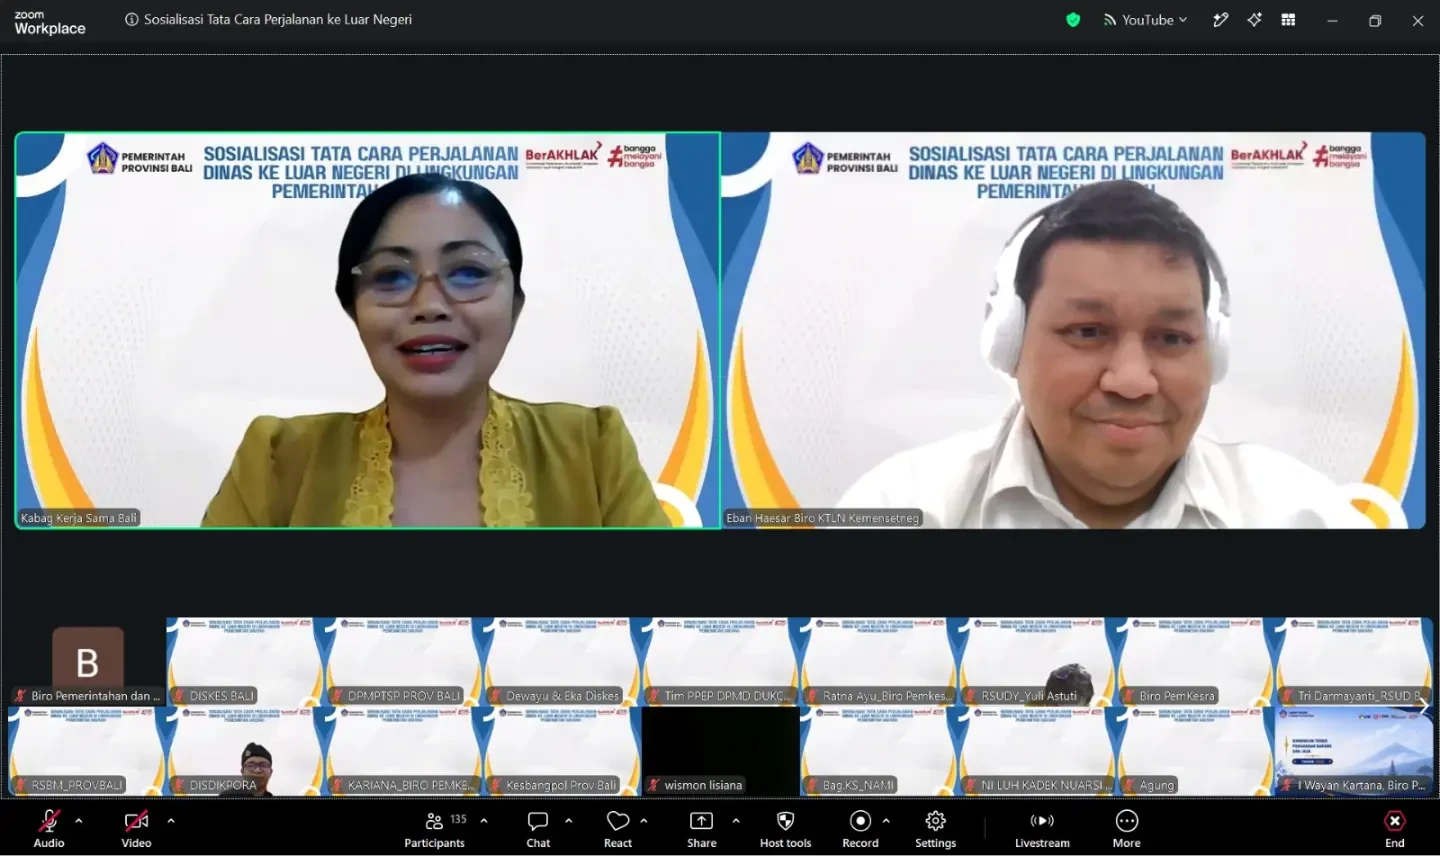
Task: Expand participants options caret
Action: click(x=484, y=820)
